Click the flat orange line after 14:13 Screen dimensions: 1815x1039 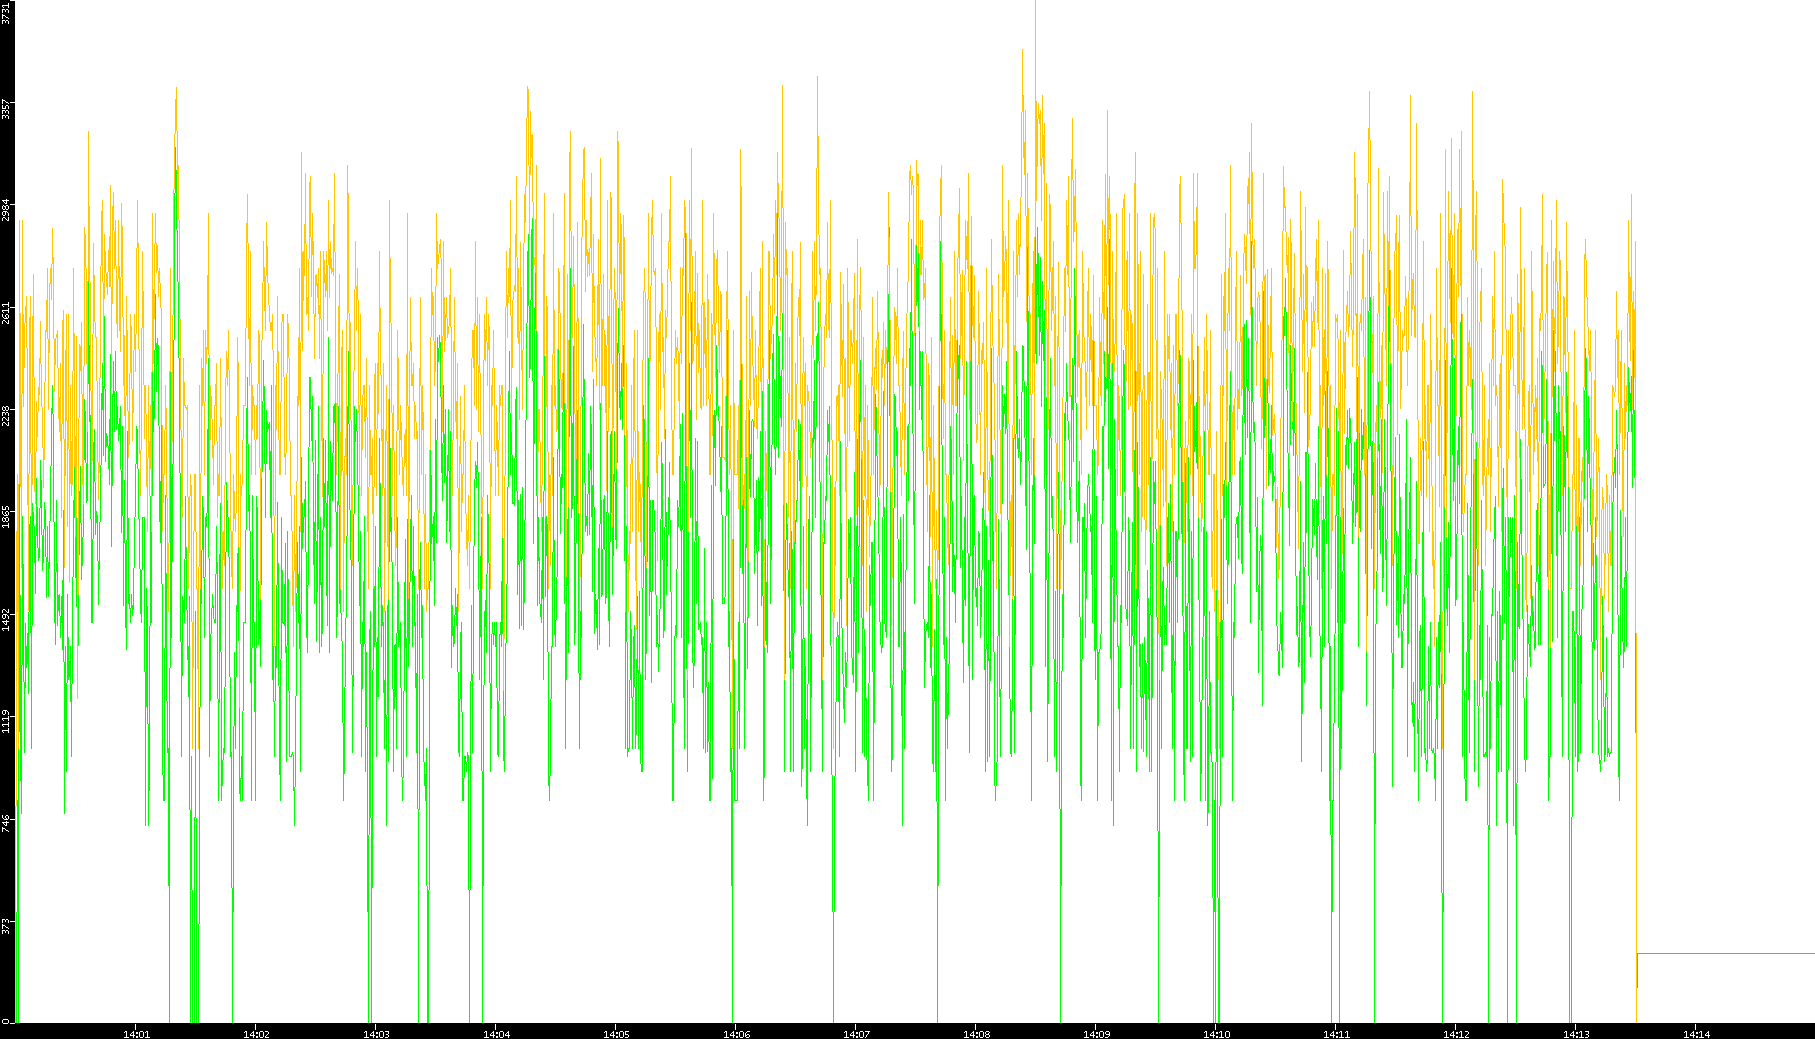(x=1725, y=954)
